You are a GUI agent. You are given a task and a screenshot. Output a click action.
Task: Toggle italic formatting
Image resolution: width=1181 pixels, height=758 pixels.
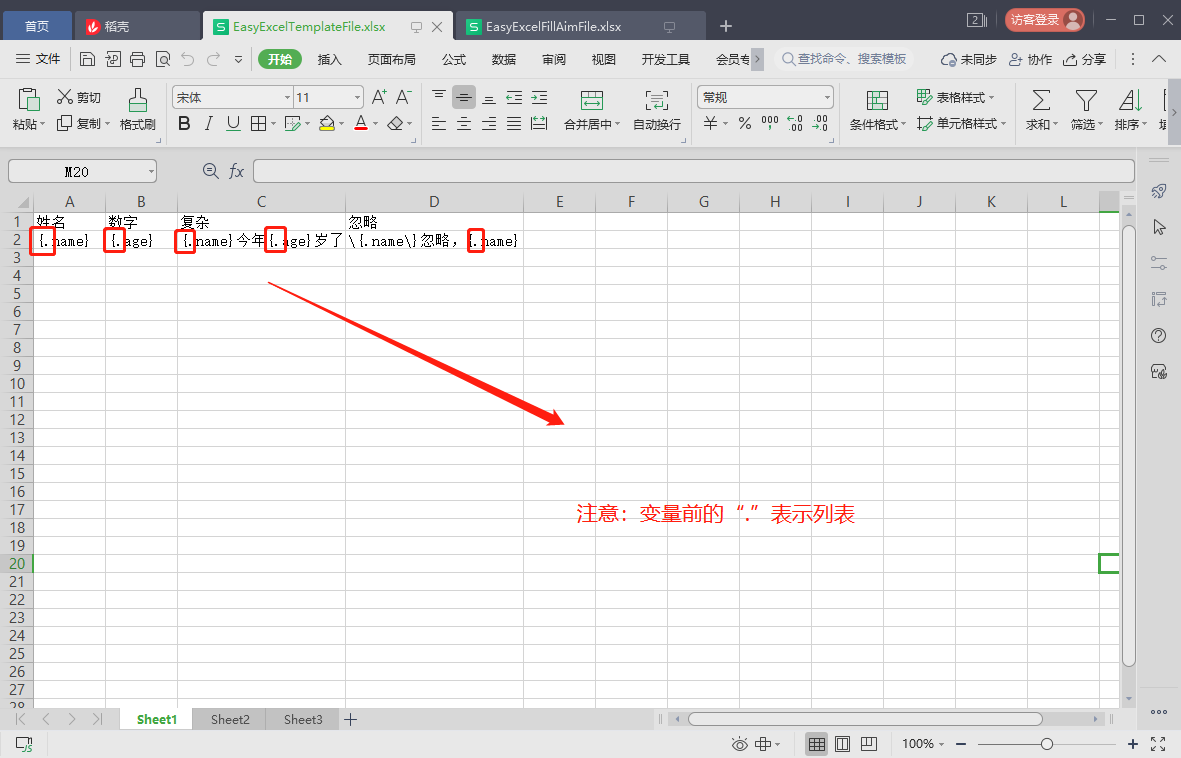click(x=208, y=123)
